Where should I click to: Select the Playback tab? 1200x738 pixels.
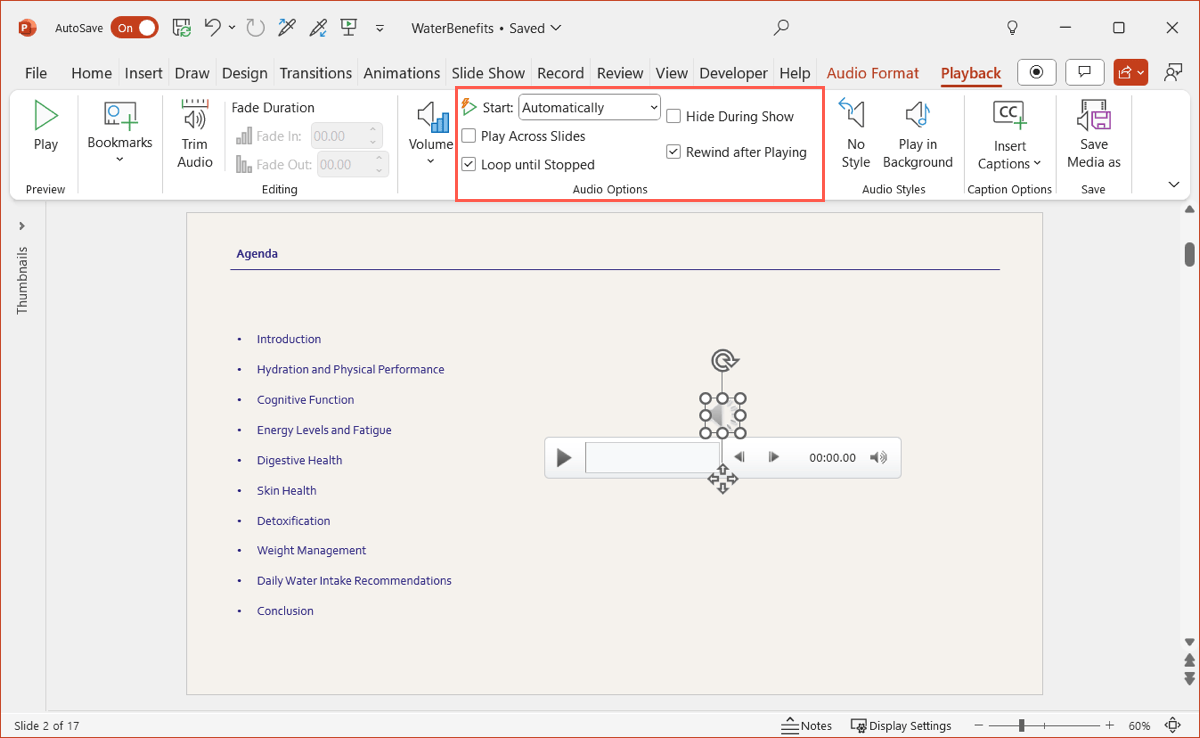point(971,73)
